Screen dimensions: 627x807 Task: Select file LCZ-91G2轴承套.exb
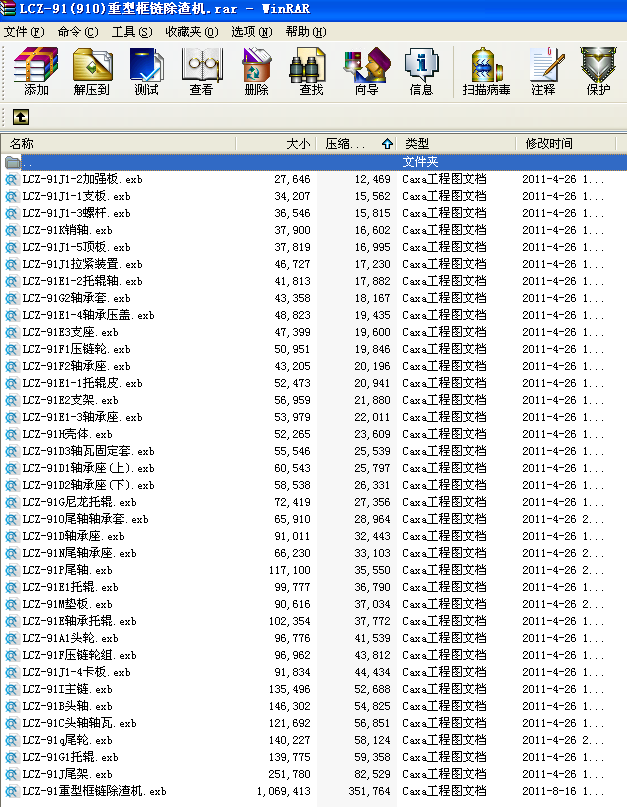point(76,299)
